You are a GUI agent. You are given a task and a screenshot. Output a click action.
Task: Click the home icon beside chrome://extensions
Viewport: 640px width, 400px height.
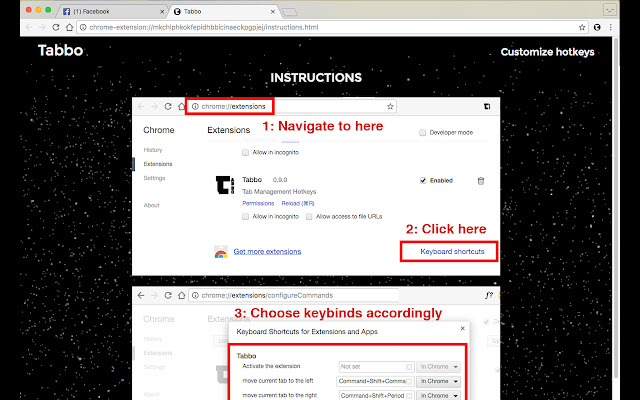pos(182,107)
